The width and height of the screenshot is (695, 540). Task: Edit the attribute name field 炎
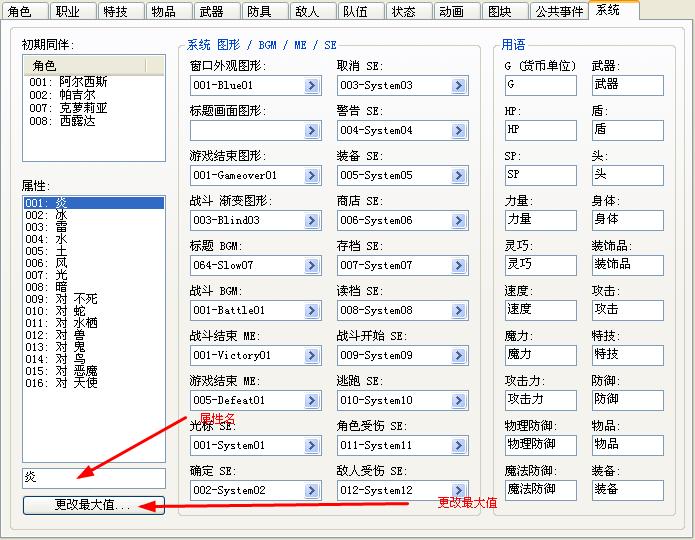tap(94, 478)
